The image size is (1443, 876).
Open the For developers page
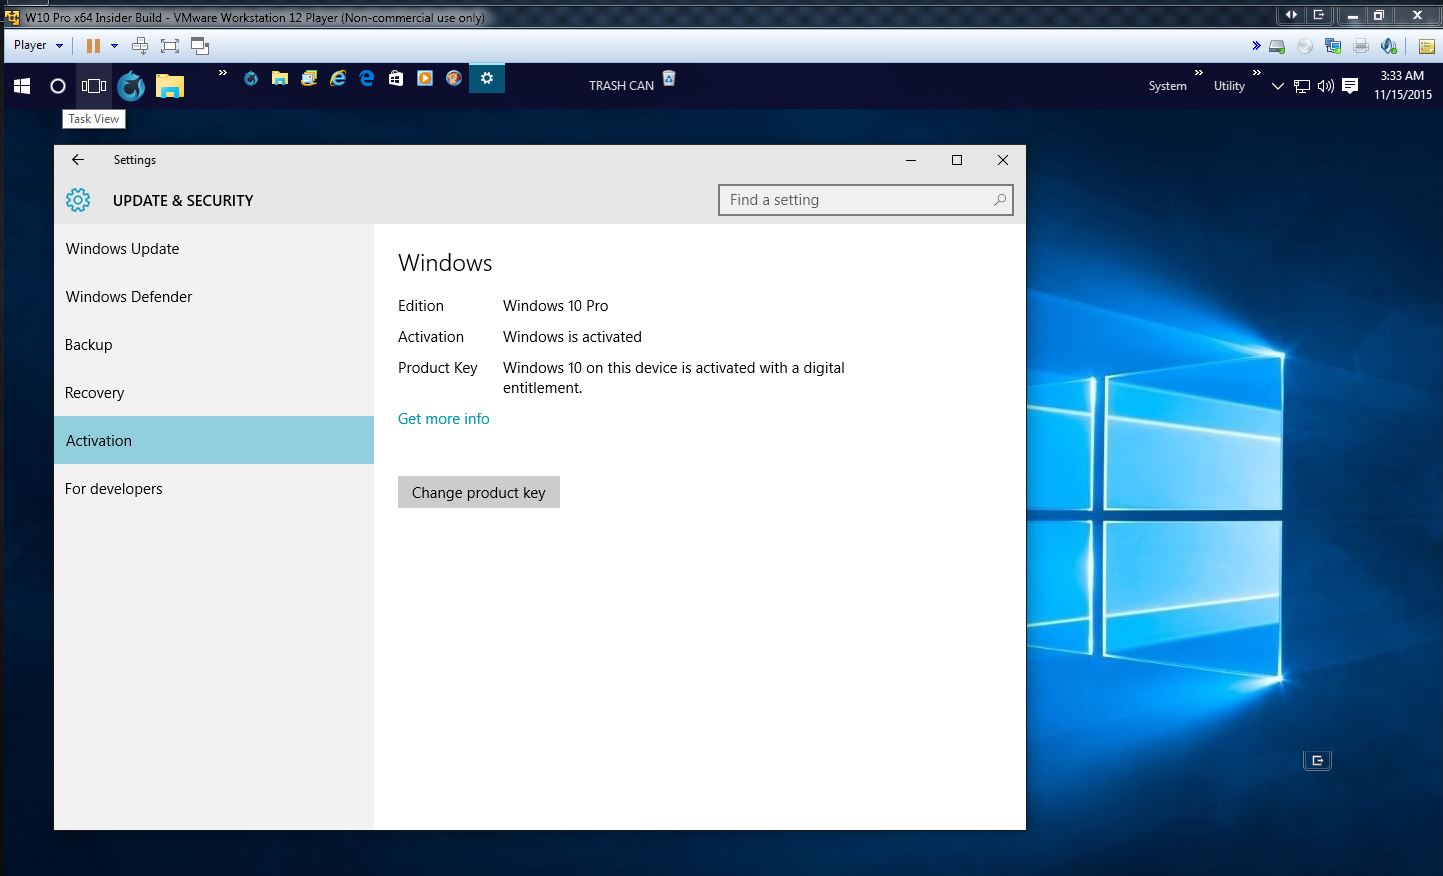[x=213, y=489]
